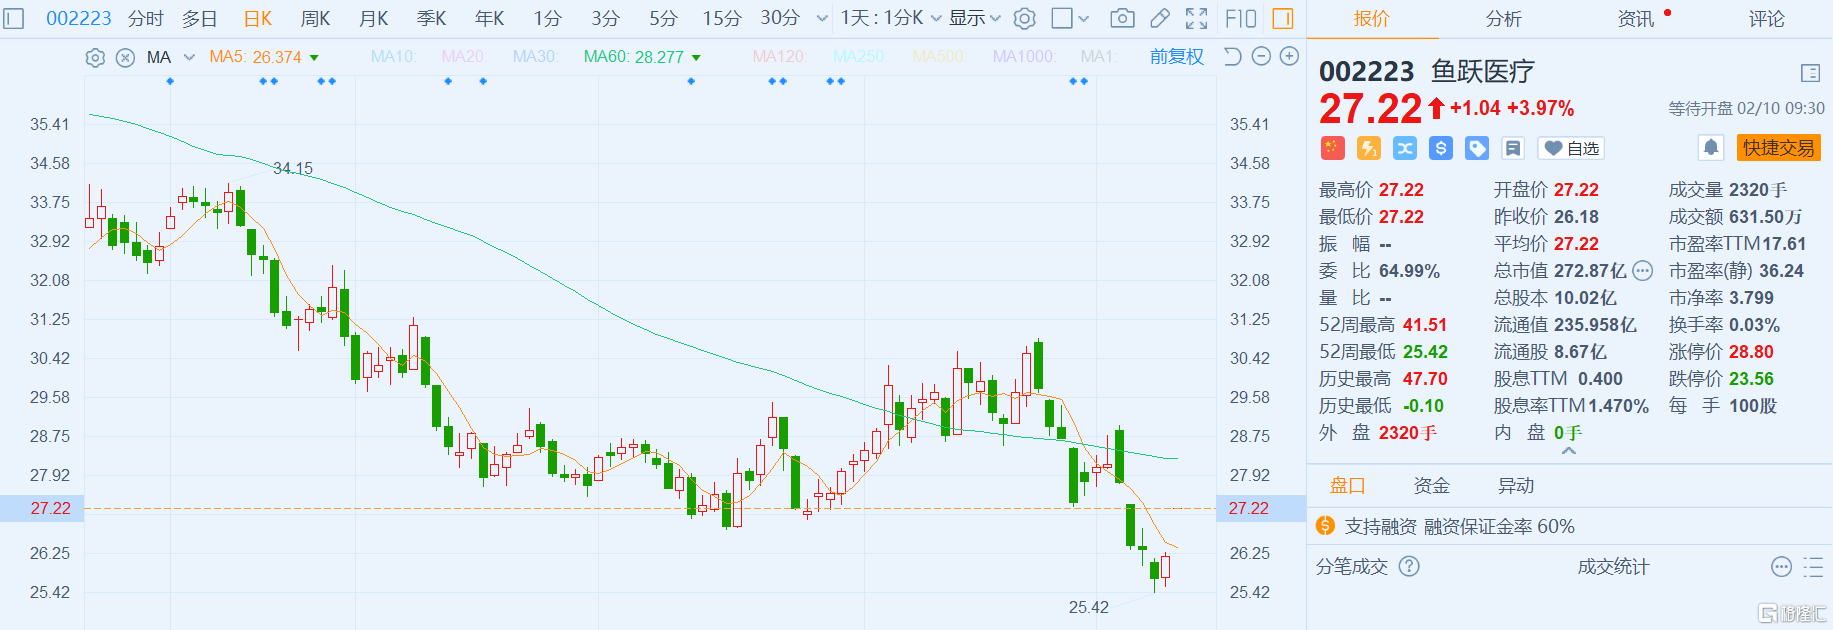Enter fullscreen chart mode
This screenshot has width=1833, height=630.
pyautogui.click(x=1196, y=18)
